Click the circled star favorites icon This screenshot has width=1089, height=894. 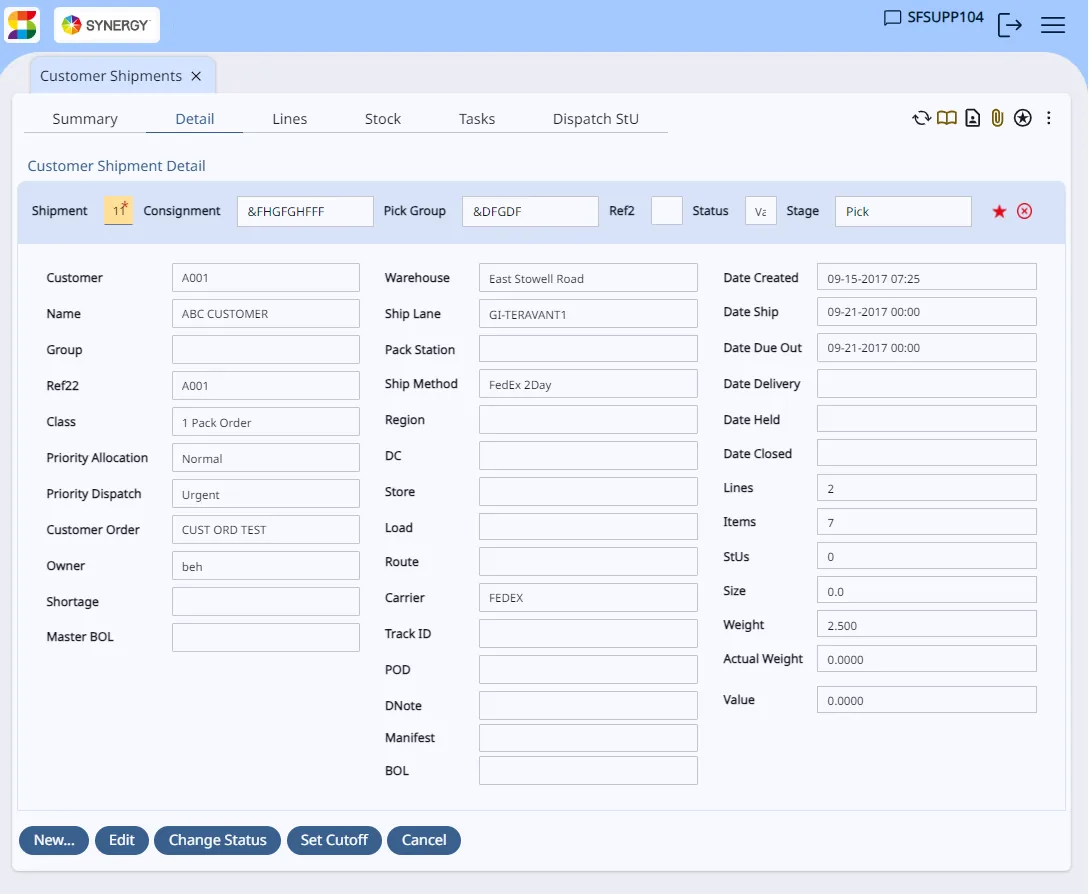coord(1022,118)
